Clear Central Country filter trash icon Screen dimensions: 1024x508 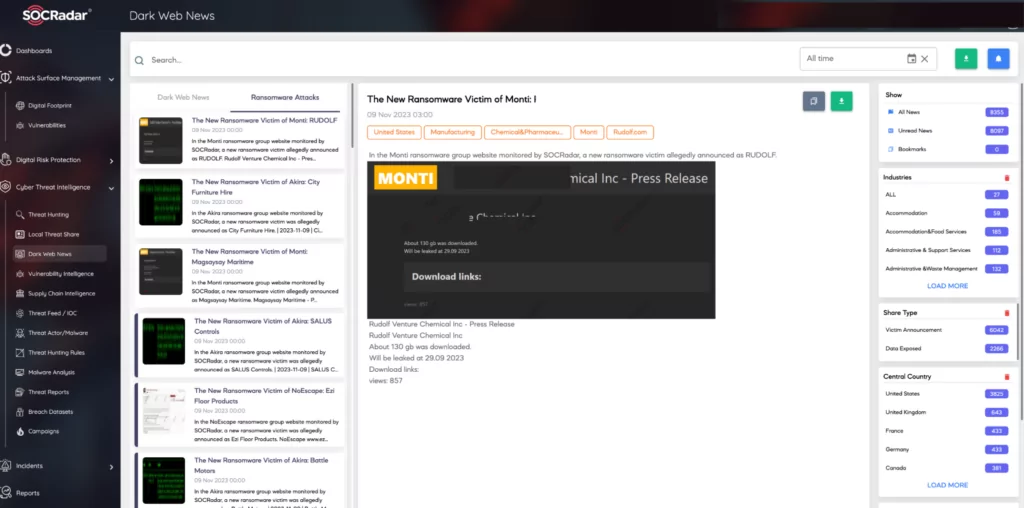[x=1007, y=377]
